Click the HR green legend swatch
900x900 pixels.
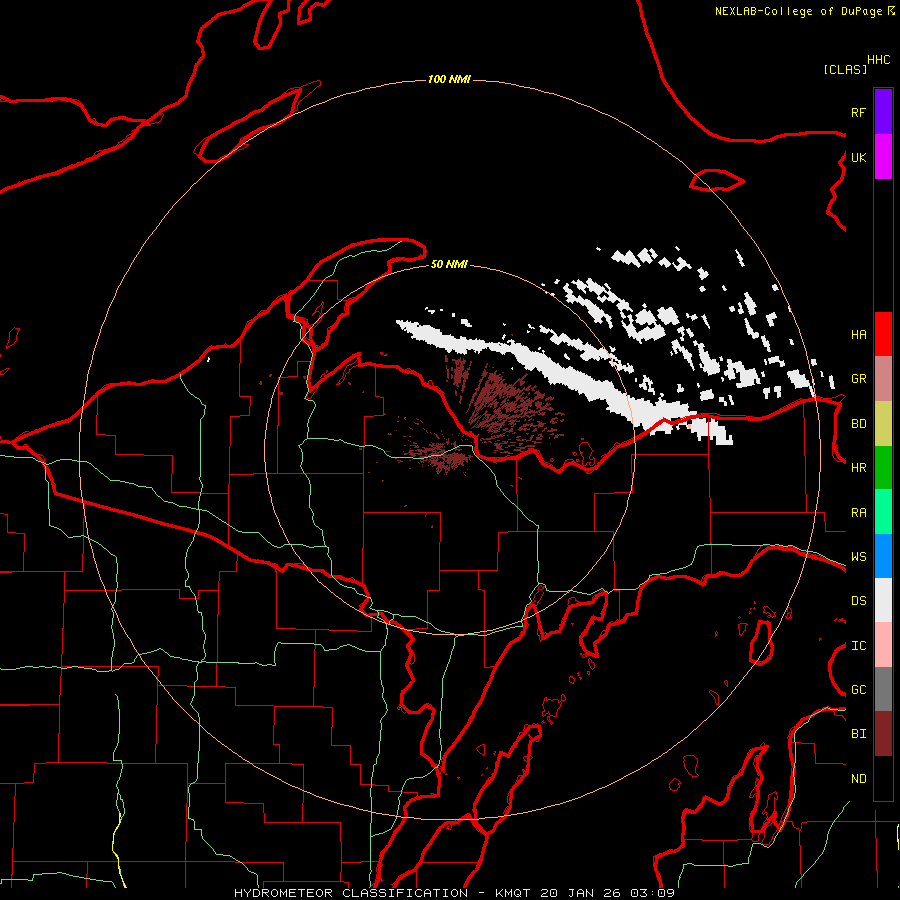pyautogui.click(x=883, y=468)
